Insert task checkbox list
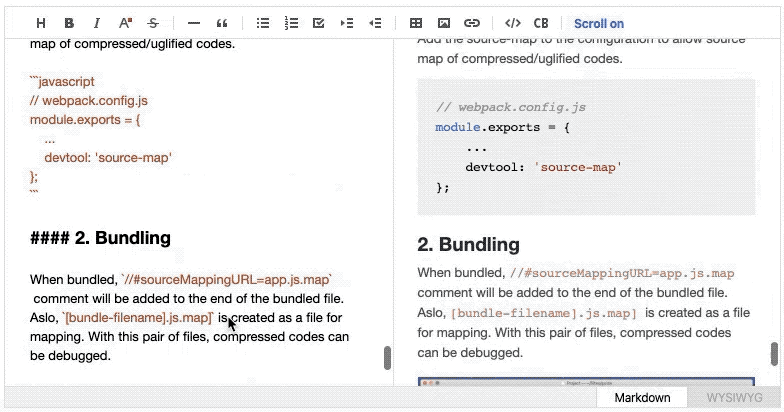Viewport: 784px width, 412px height. tap(318, 23)
